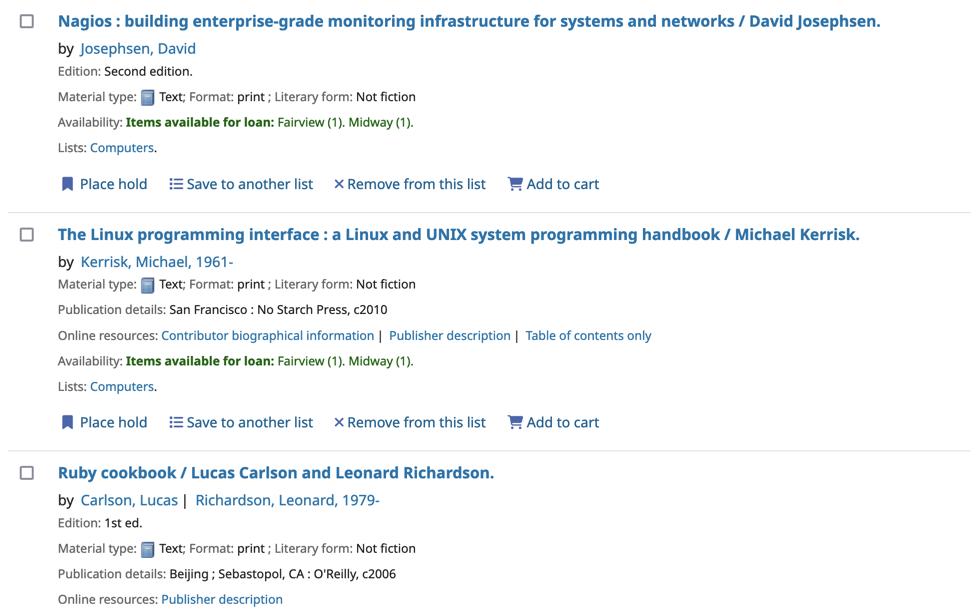Click the Text material type book icon for Ruby cookbook
The height and width of the screenshot is (615, 971).
(x=148, y=549)
